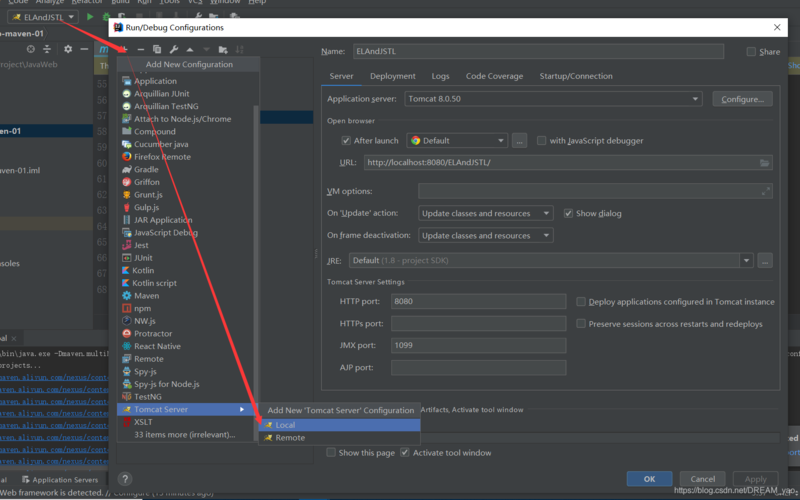Show 33 items more irrelevant entries

186,435
